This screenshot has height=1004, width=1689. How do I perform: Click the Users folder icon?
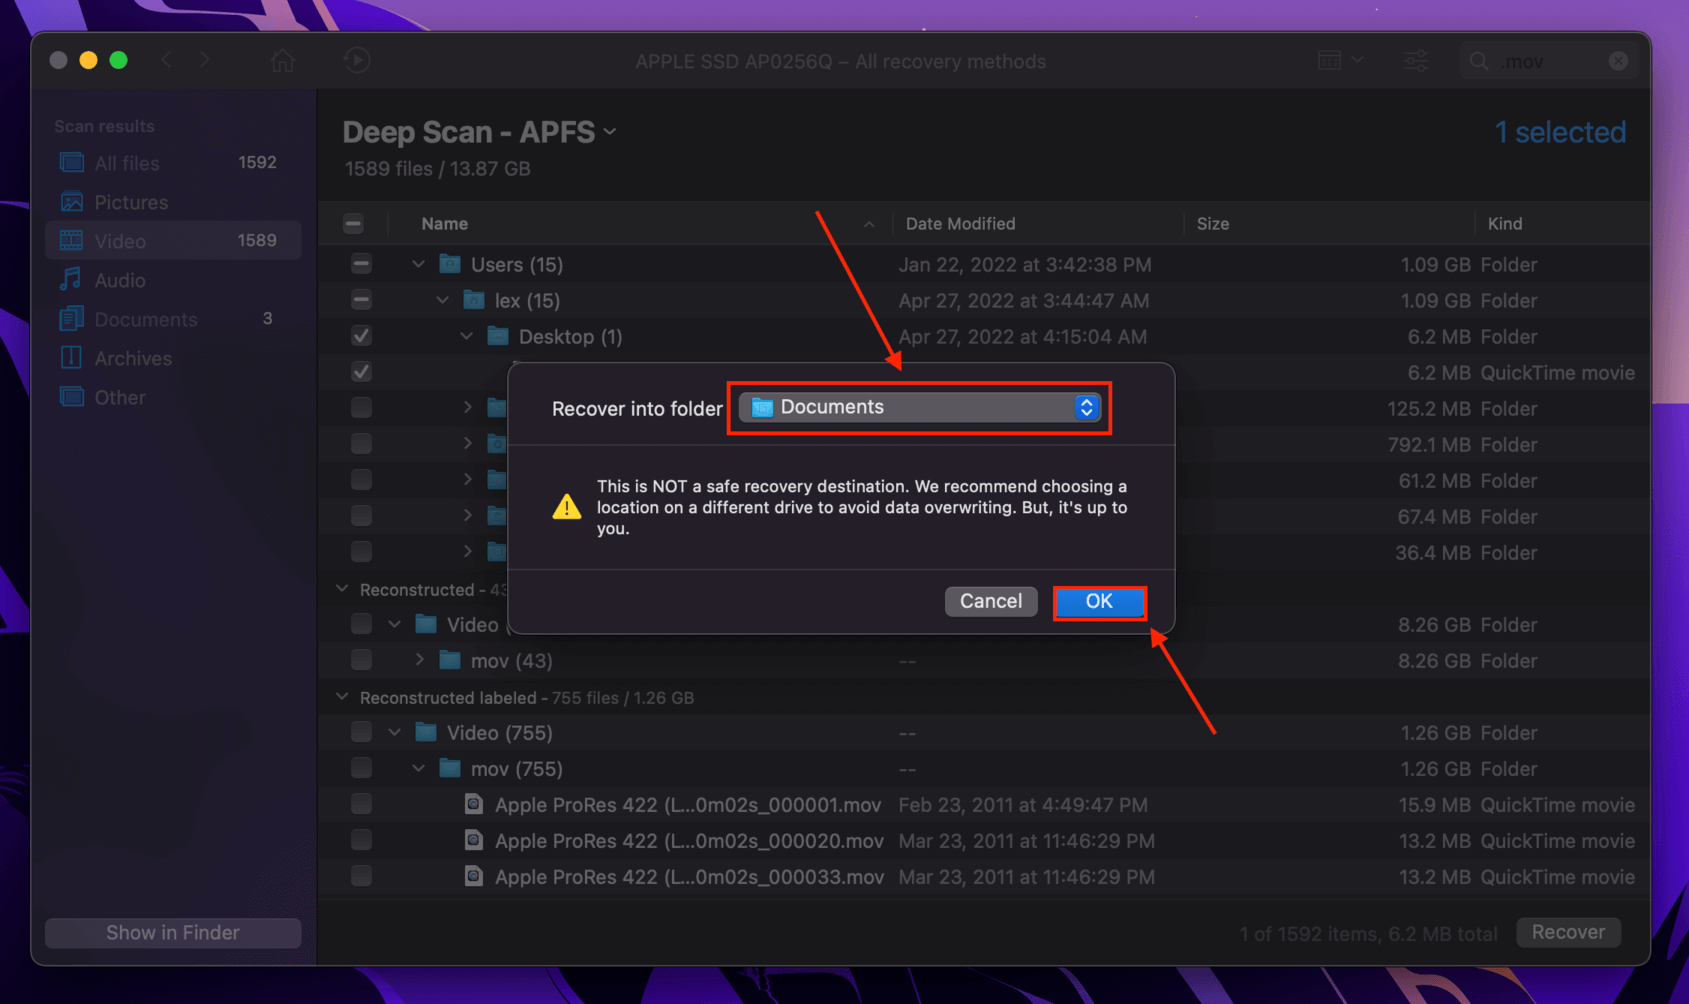450,264
